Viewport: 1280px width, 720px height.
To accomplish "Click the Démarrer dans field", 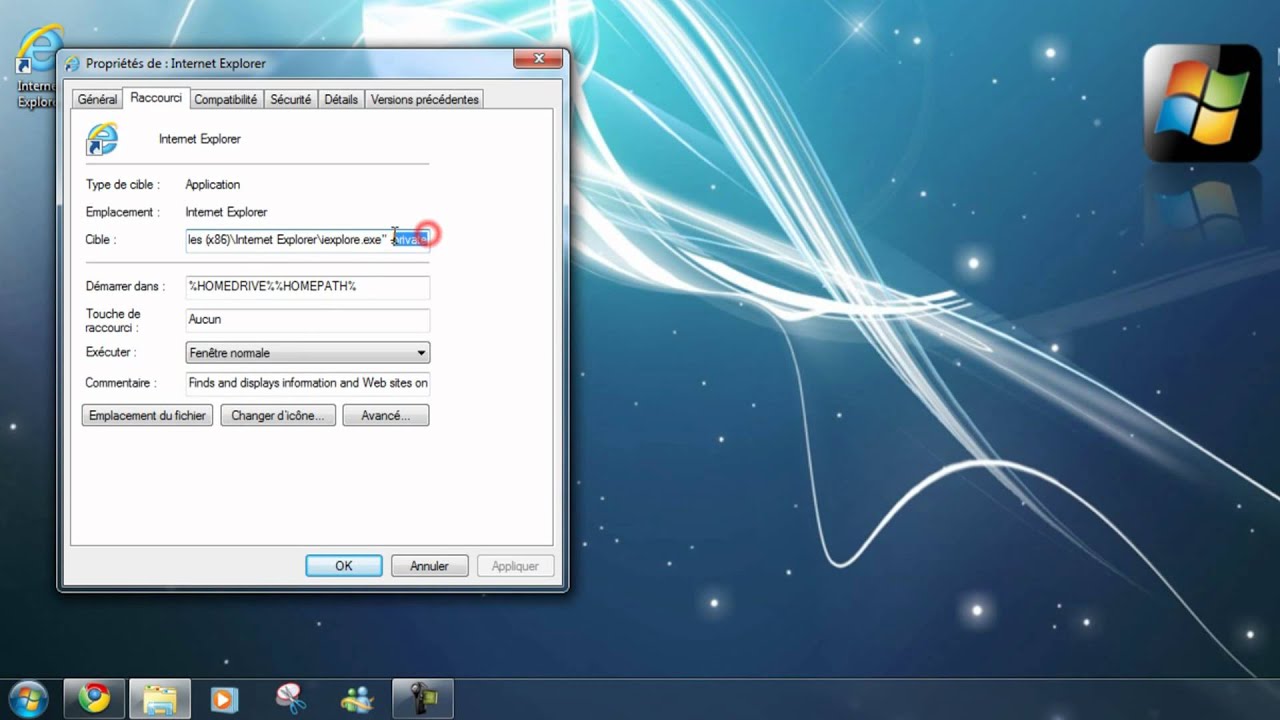I will (x=308, y=286).
